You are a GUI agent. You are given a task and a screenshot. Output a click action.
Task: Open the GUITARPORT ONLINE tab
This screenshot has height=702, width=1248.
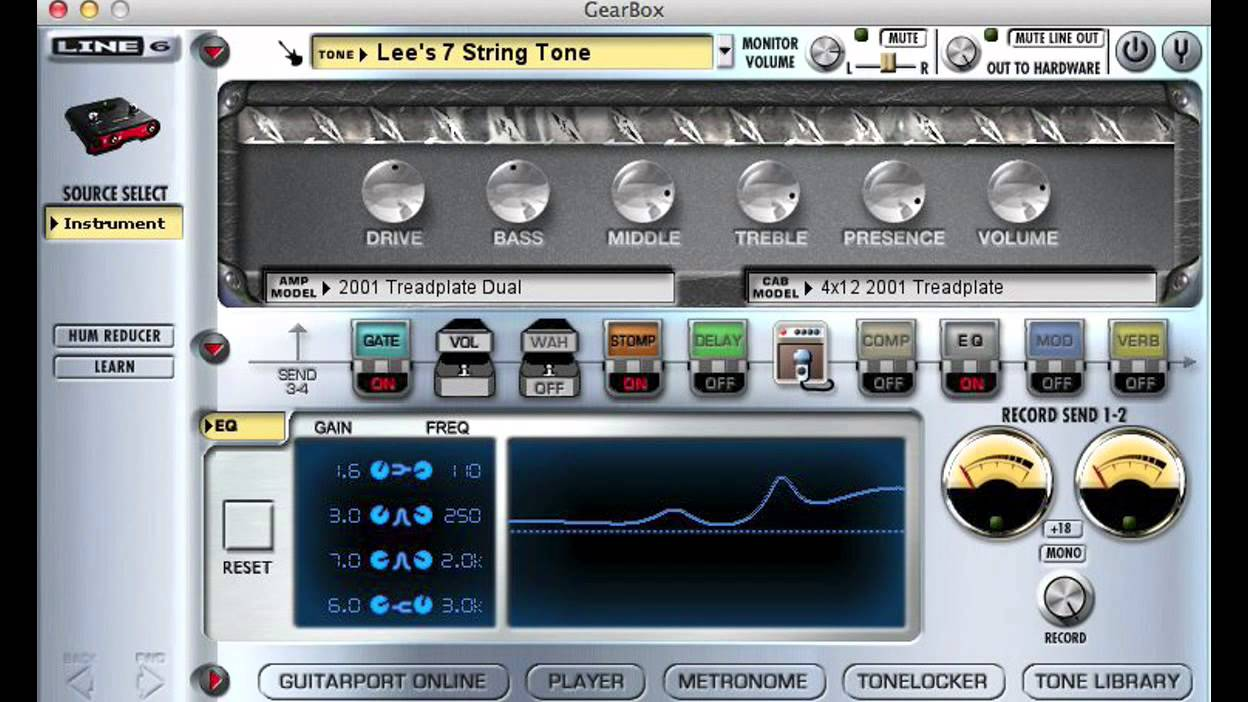[x=383, y=681]
